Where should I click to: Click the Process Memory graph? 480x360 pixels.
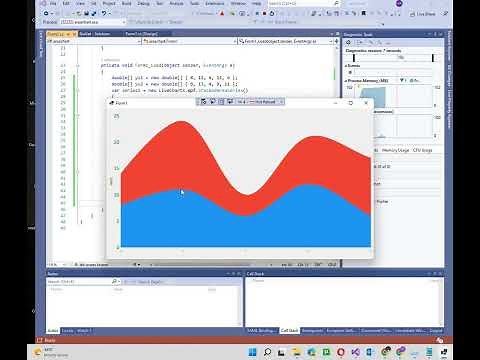point(393,96)
